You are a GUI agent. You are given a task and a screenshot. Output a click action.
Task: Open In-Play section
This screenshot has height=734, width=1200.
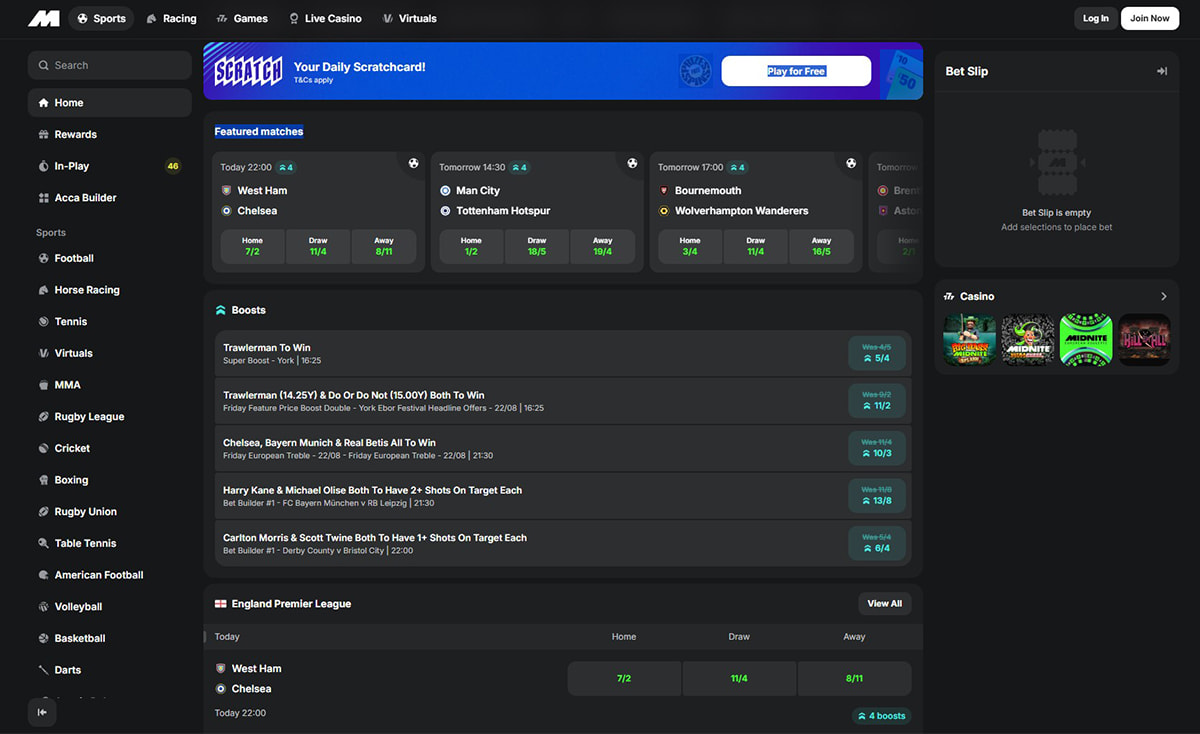[x=110, y=166]
